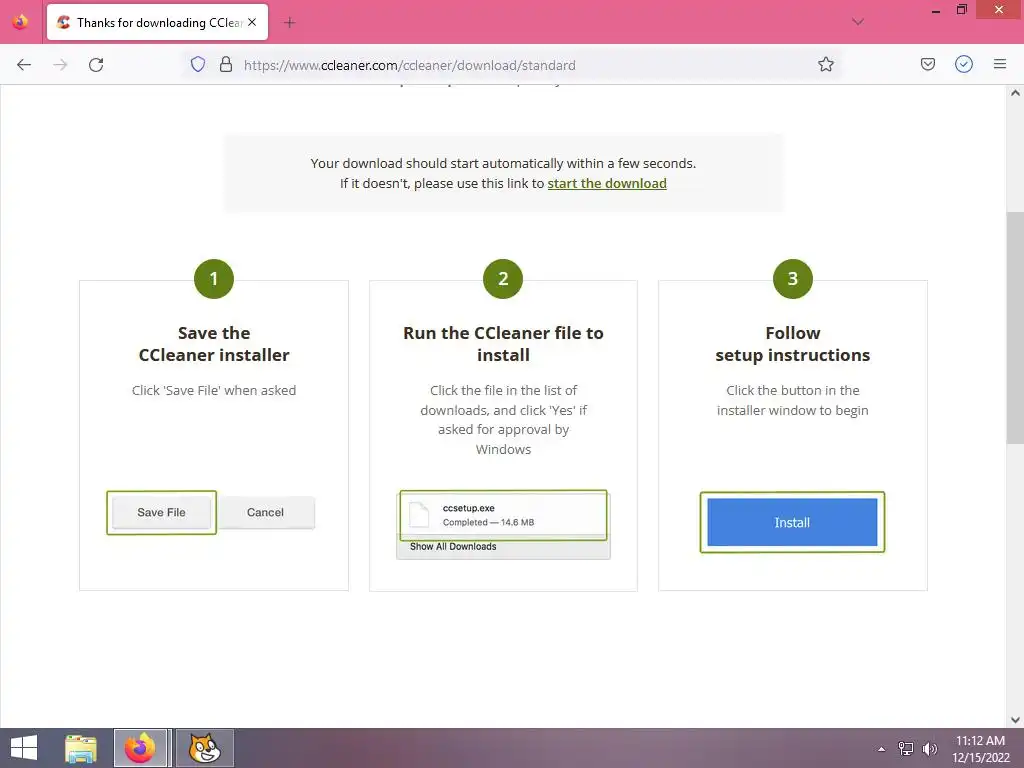
Task: Bookmark this page with star icon
Action: [825, 64]
